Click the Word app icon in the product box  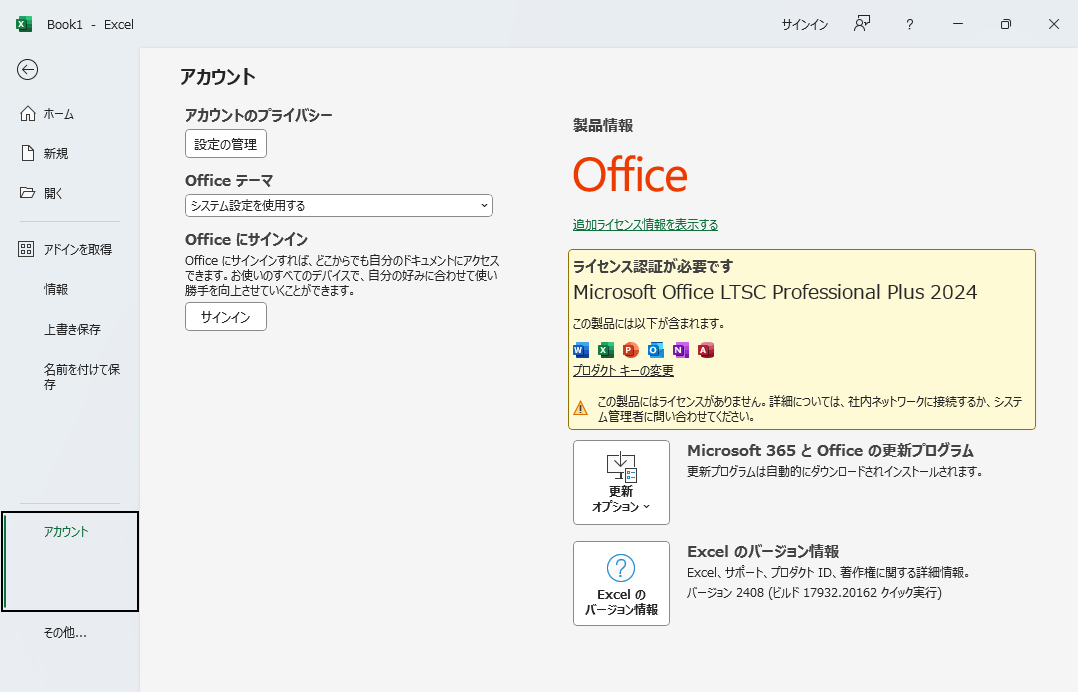(581, 350)
